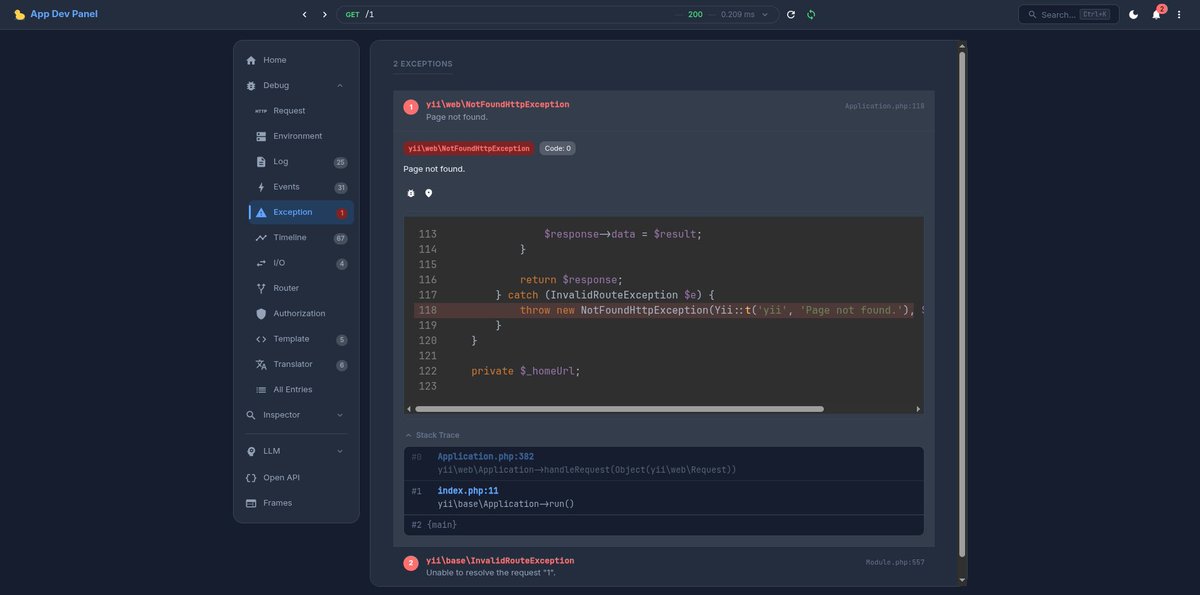Click the Code: 0 chip
The height and width of the screenshot is (595, 1200).
(x=558, y=148)
